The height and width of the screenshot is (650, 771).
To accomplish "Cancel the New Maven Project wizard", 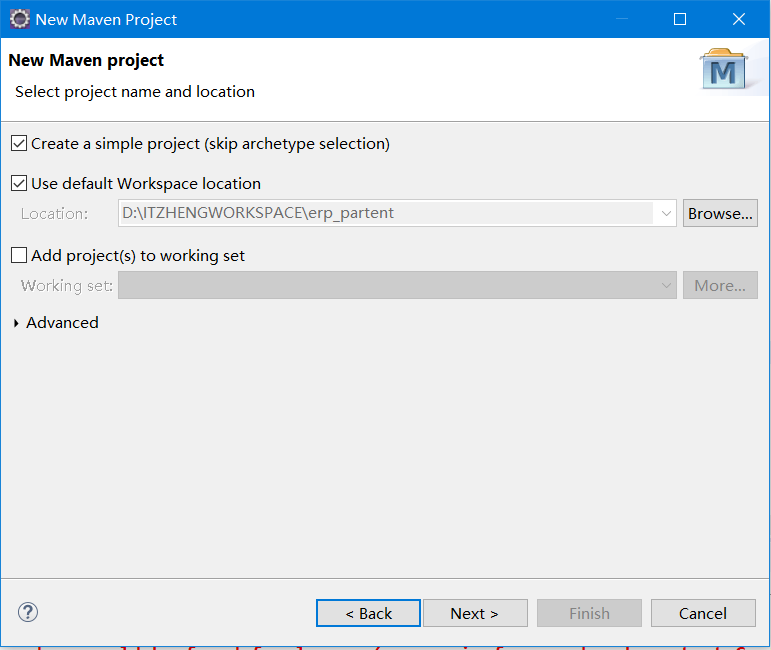I will click(703, 613).
